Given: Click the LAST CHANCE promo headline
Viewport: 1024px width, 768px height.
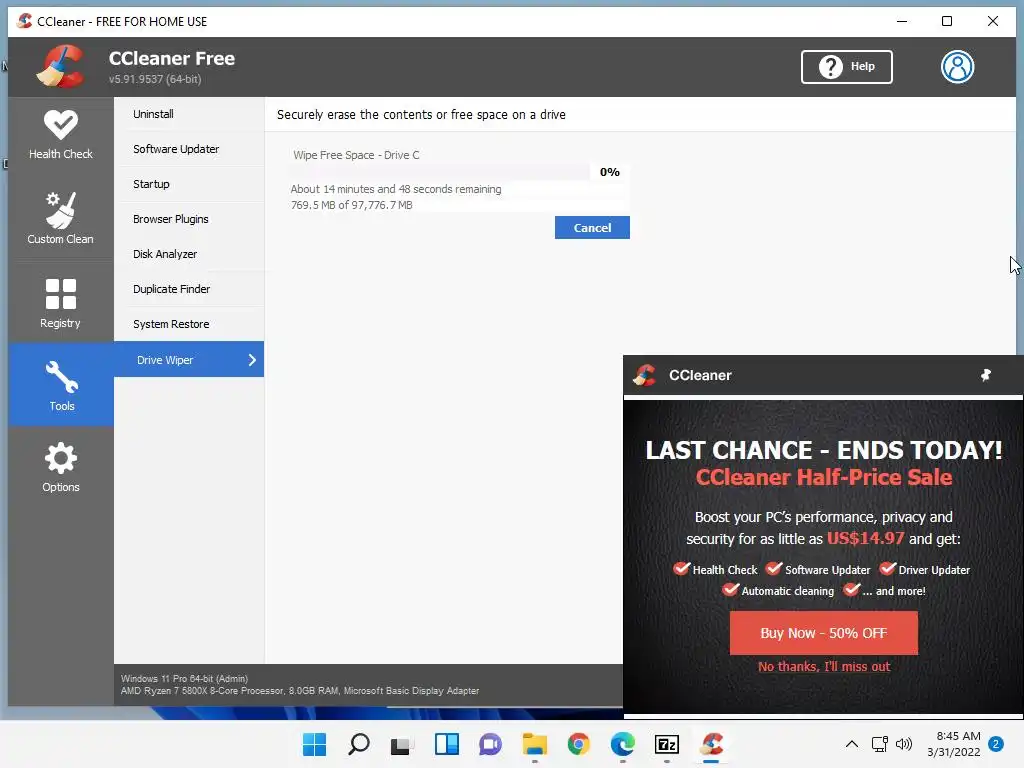Looking at the screenshot, I should 824,450.
